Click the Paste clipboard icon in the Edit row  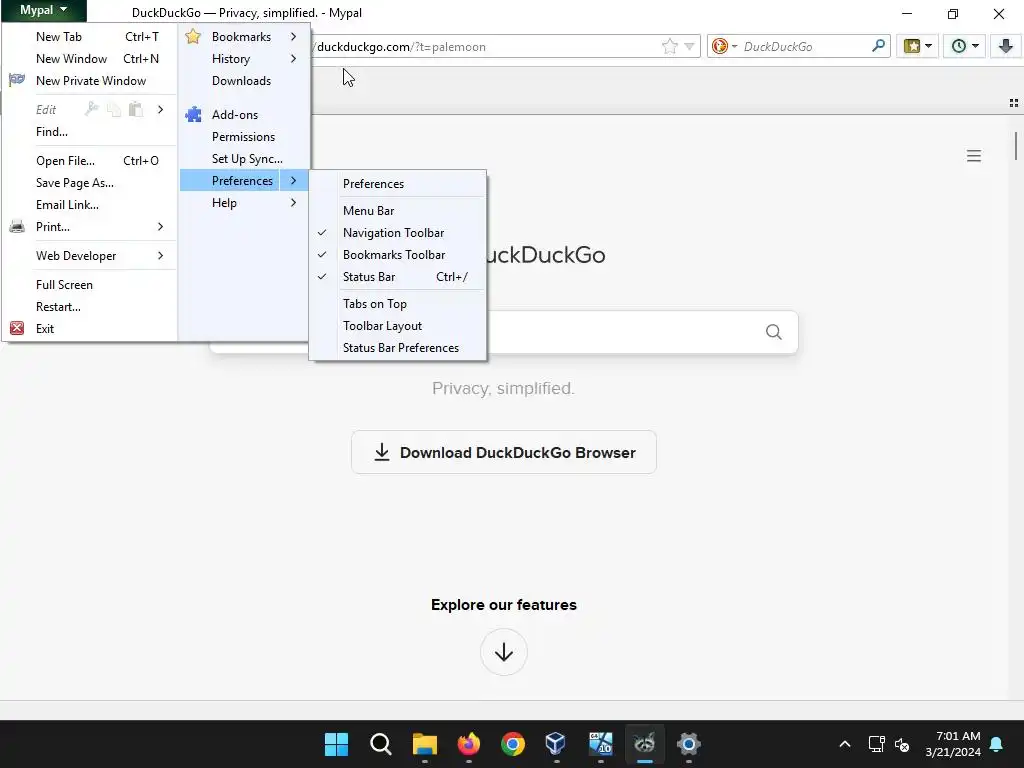coord(136,109)
